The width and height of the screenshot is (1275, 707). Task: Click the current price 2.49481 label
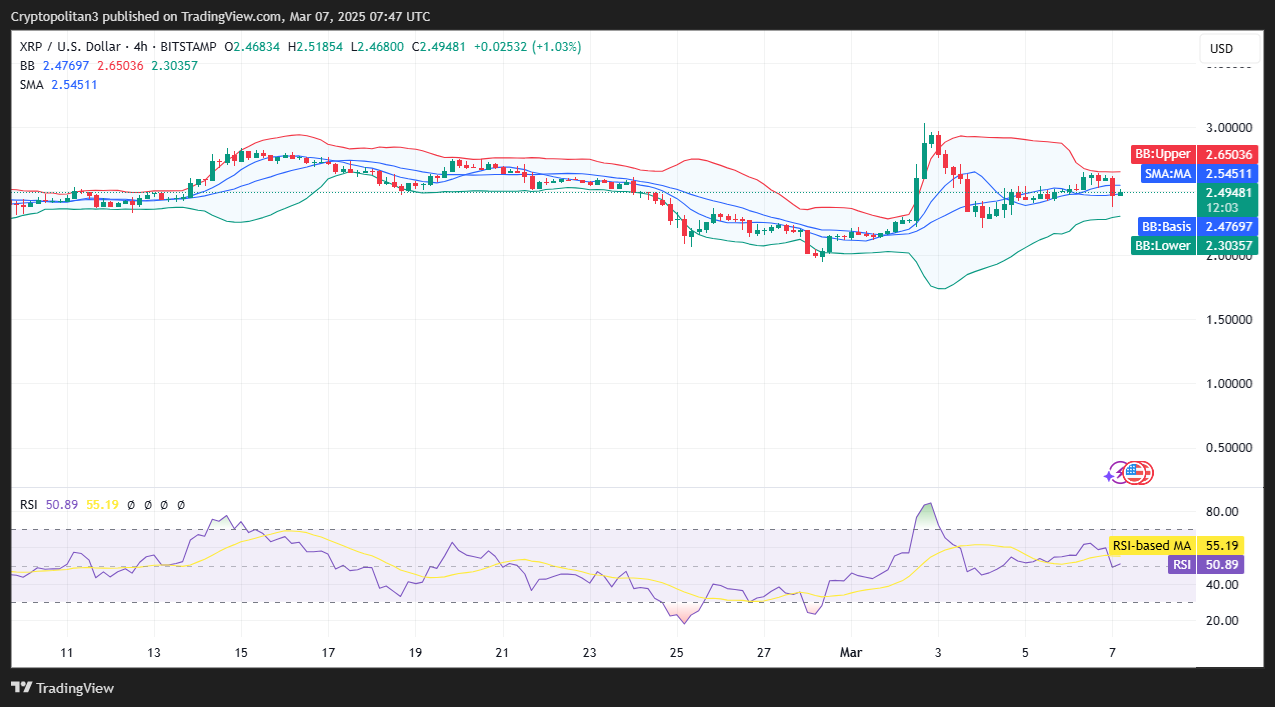point(1231,193)
